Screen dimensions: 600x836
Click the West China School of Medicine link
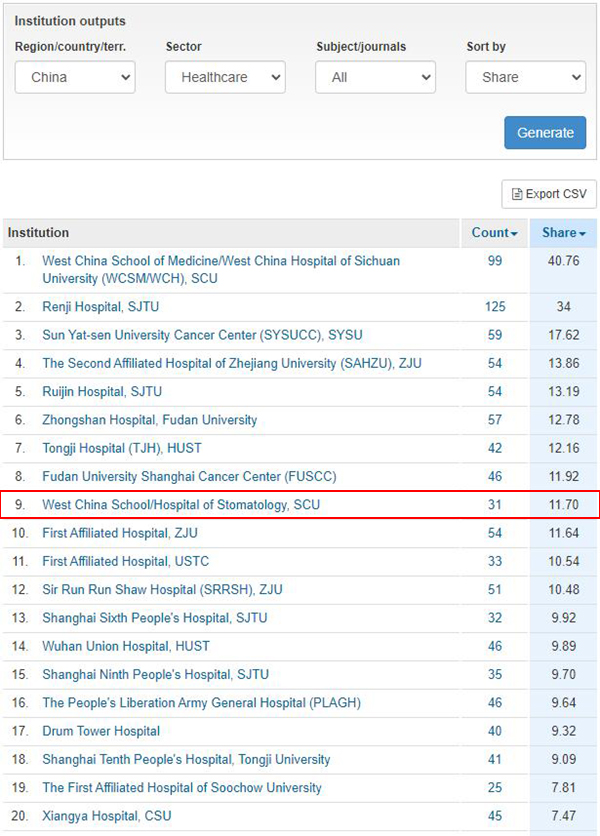coord(220,261)
